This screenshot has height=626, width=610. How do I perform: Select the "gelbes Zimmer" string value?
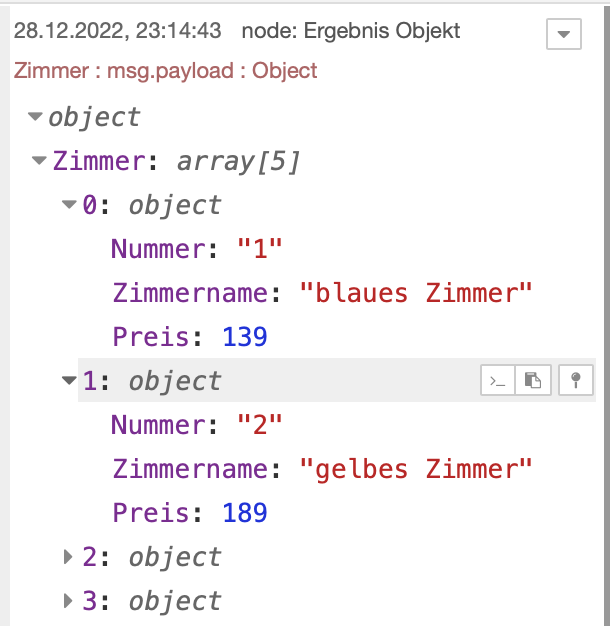(x=417, y=469)
